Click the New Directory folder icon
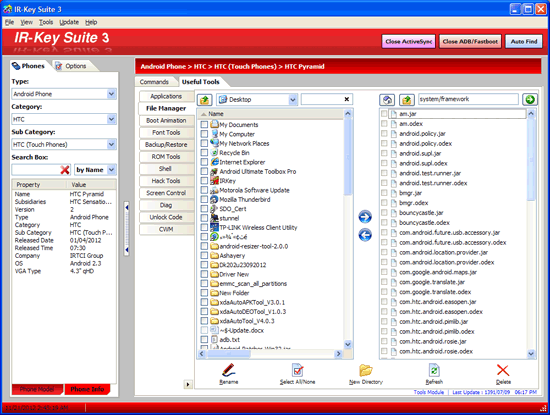The image size is (550, 415). tap(365, 370)
